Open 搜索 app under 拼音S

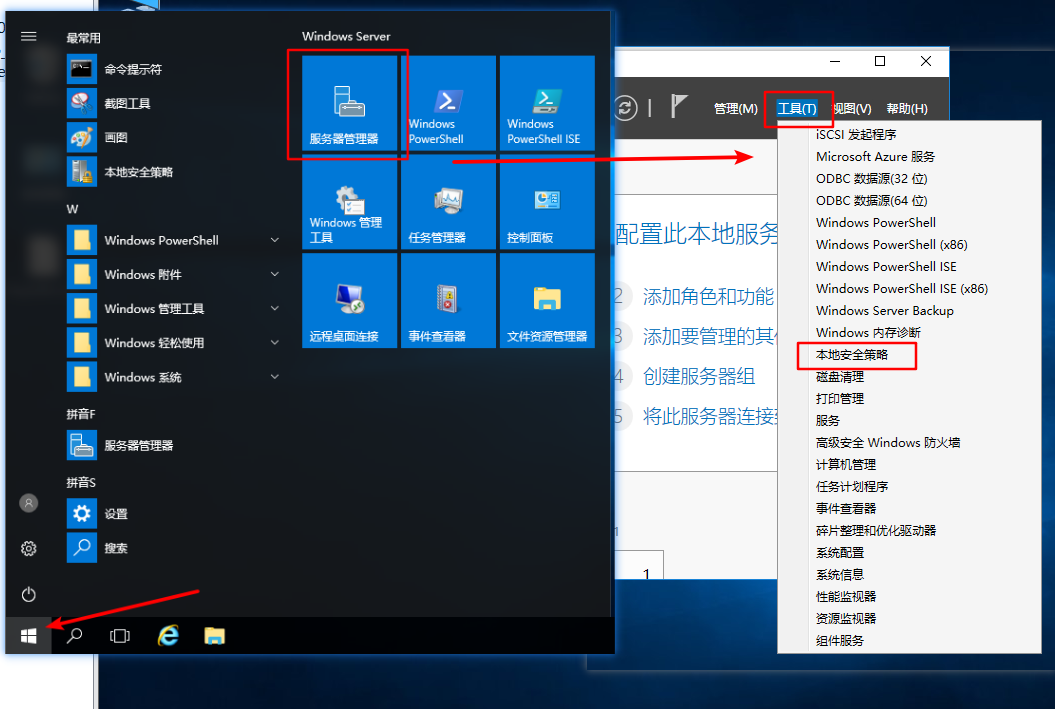(x=174, y=548)
